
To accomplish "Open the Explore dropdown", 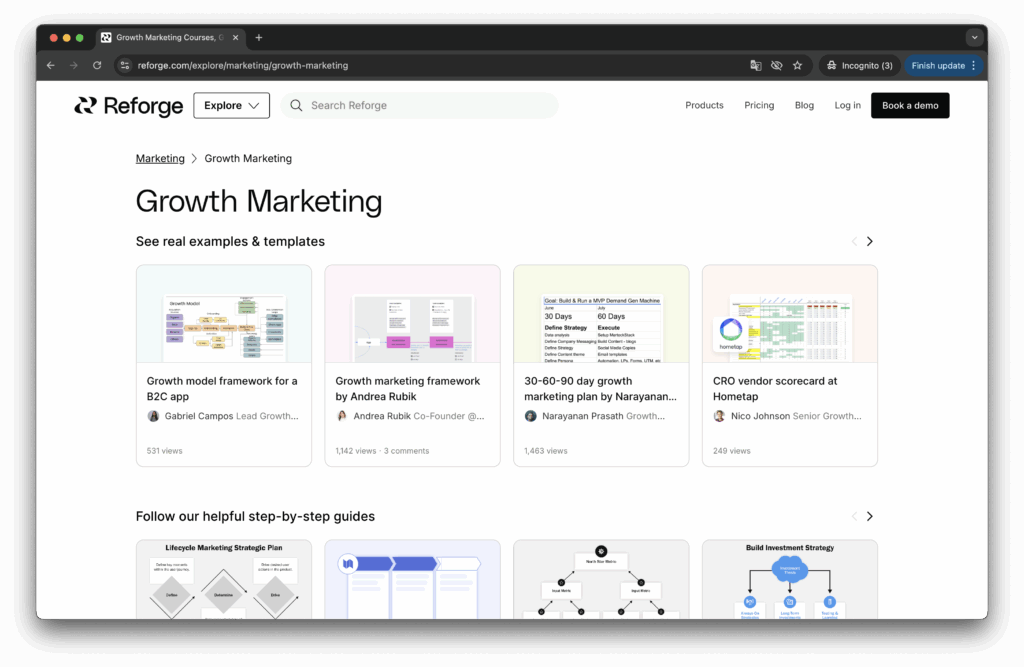I will coord(231,105).
